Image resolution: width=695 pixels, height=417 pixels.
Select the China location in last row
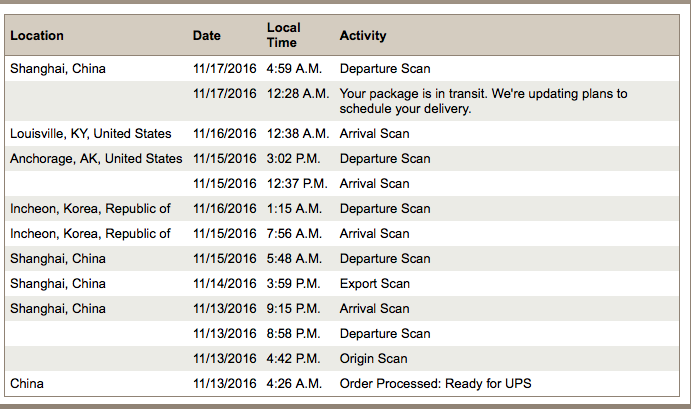[27, 383]
